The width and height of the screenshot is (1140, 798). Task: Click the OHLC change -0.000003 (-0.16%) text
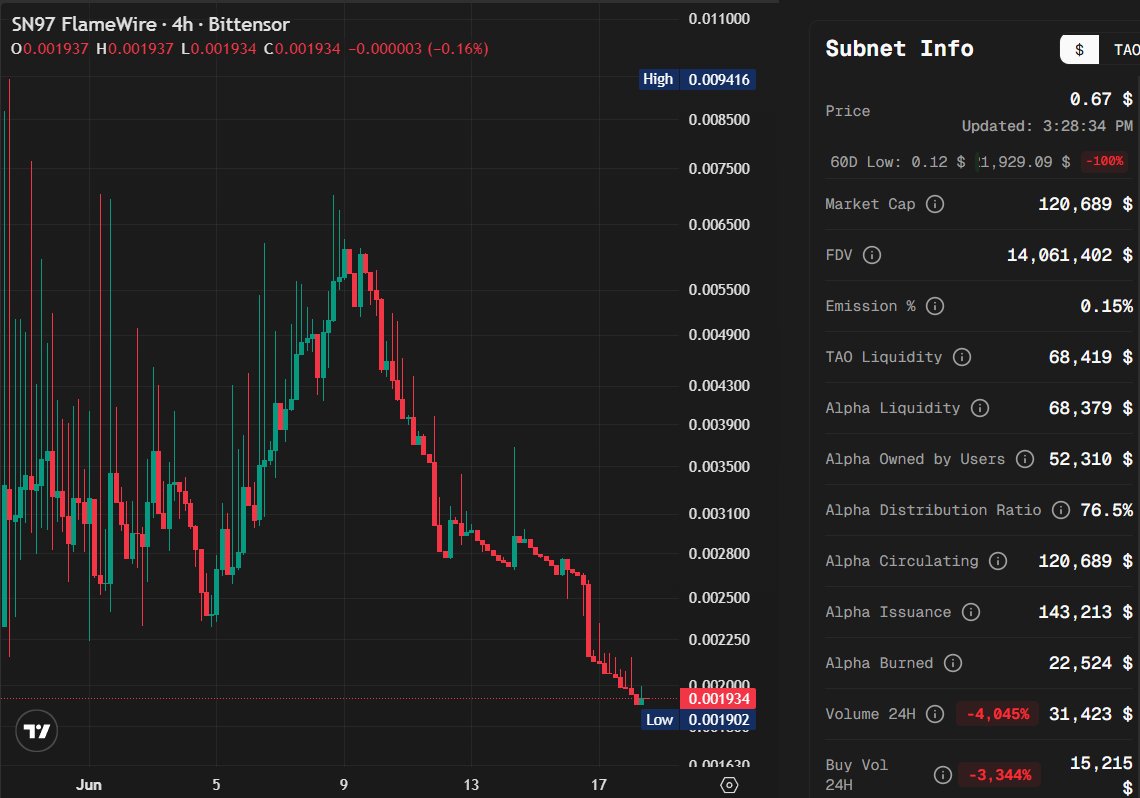[418, 49]
